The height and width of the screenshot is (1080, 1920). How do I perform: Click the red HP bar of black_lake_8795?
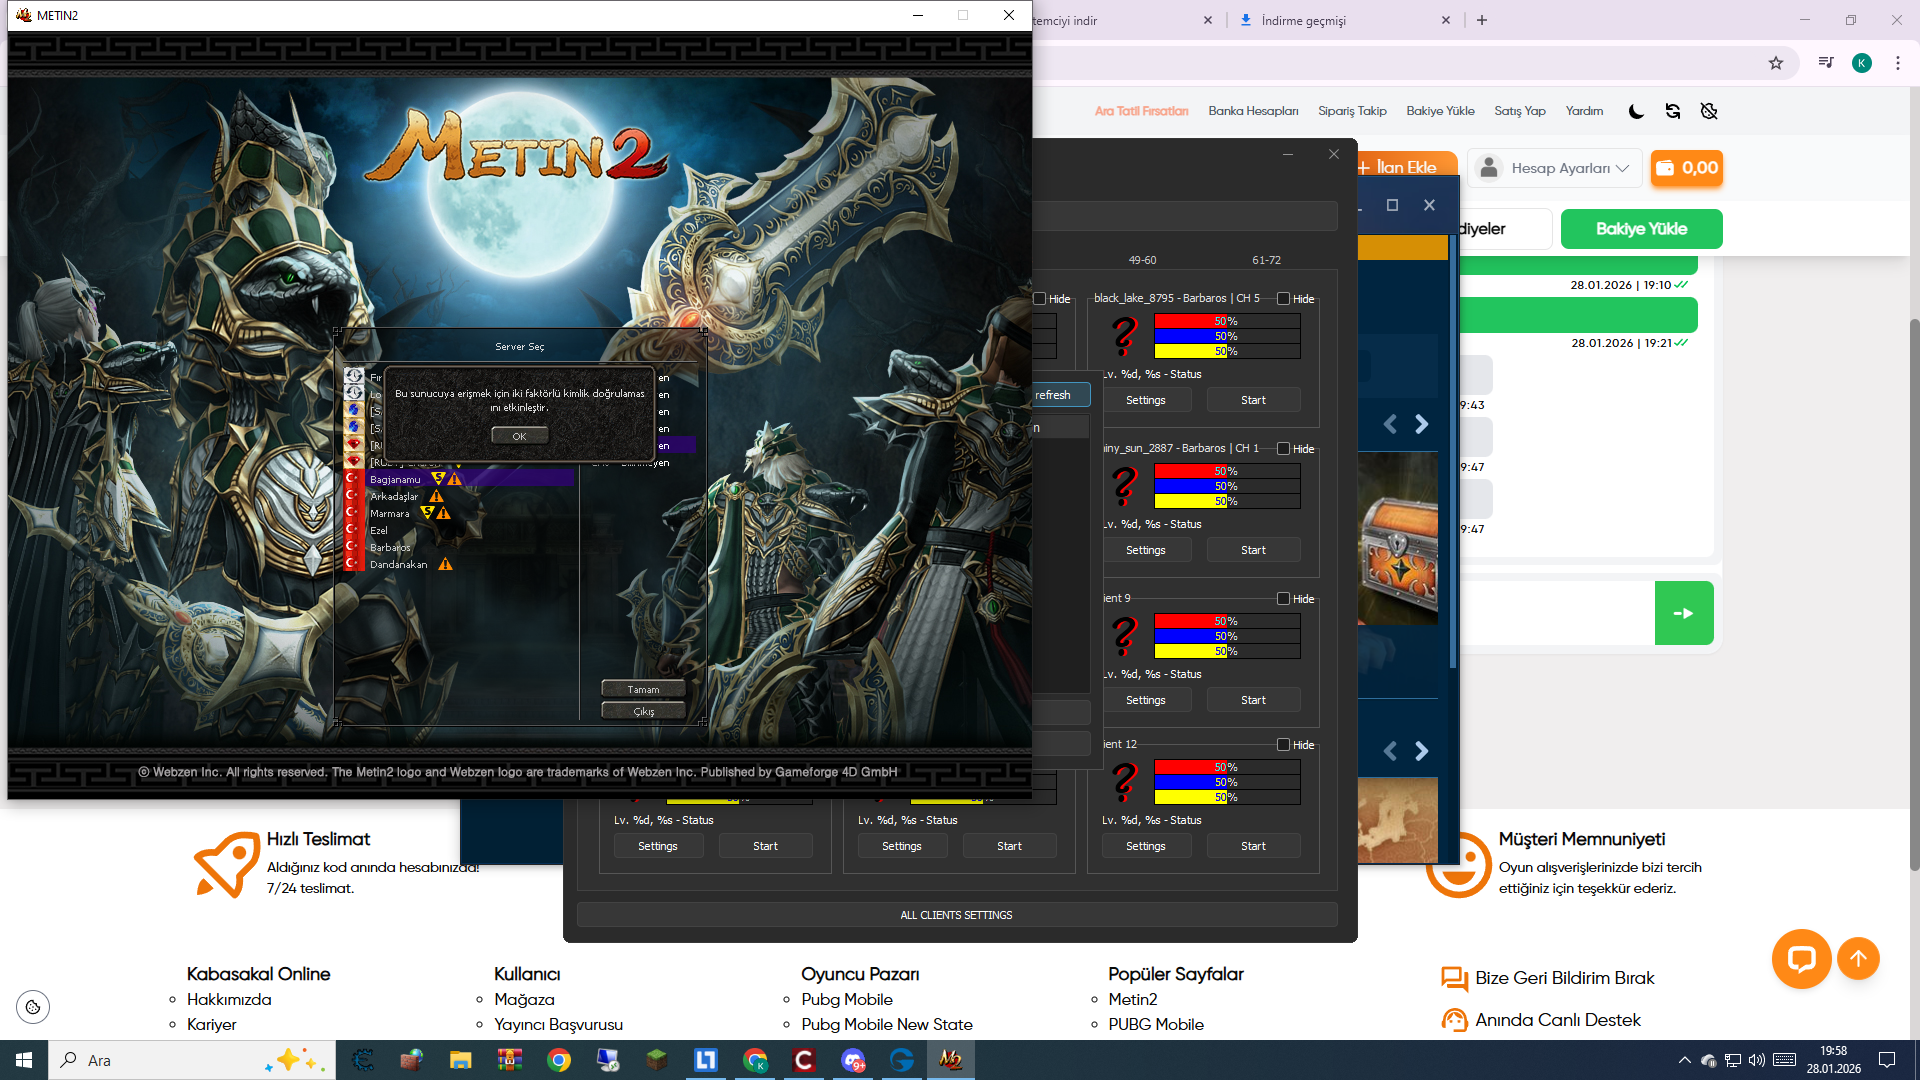[x=1227, y=321]
